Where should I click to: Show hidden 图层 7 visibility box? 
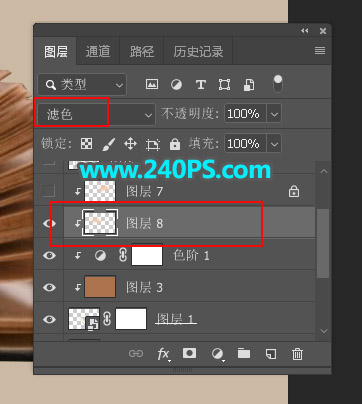point(49,191)
